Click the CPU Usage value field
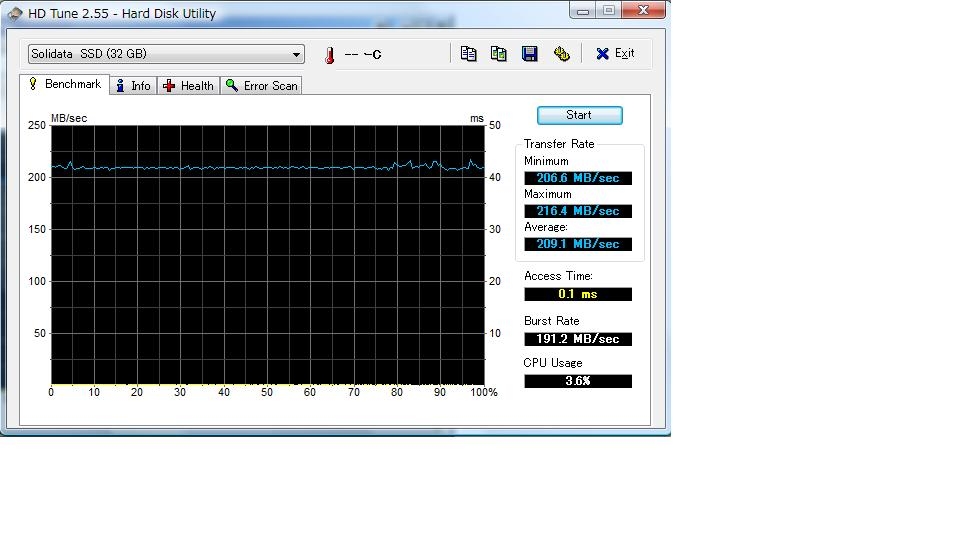Screen dimensions: 960x540 pyautogui.click(x=578, y=381)
